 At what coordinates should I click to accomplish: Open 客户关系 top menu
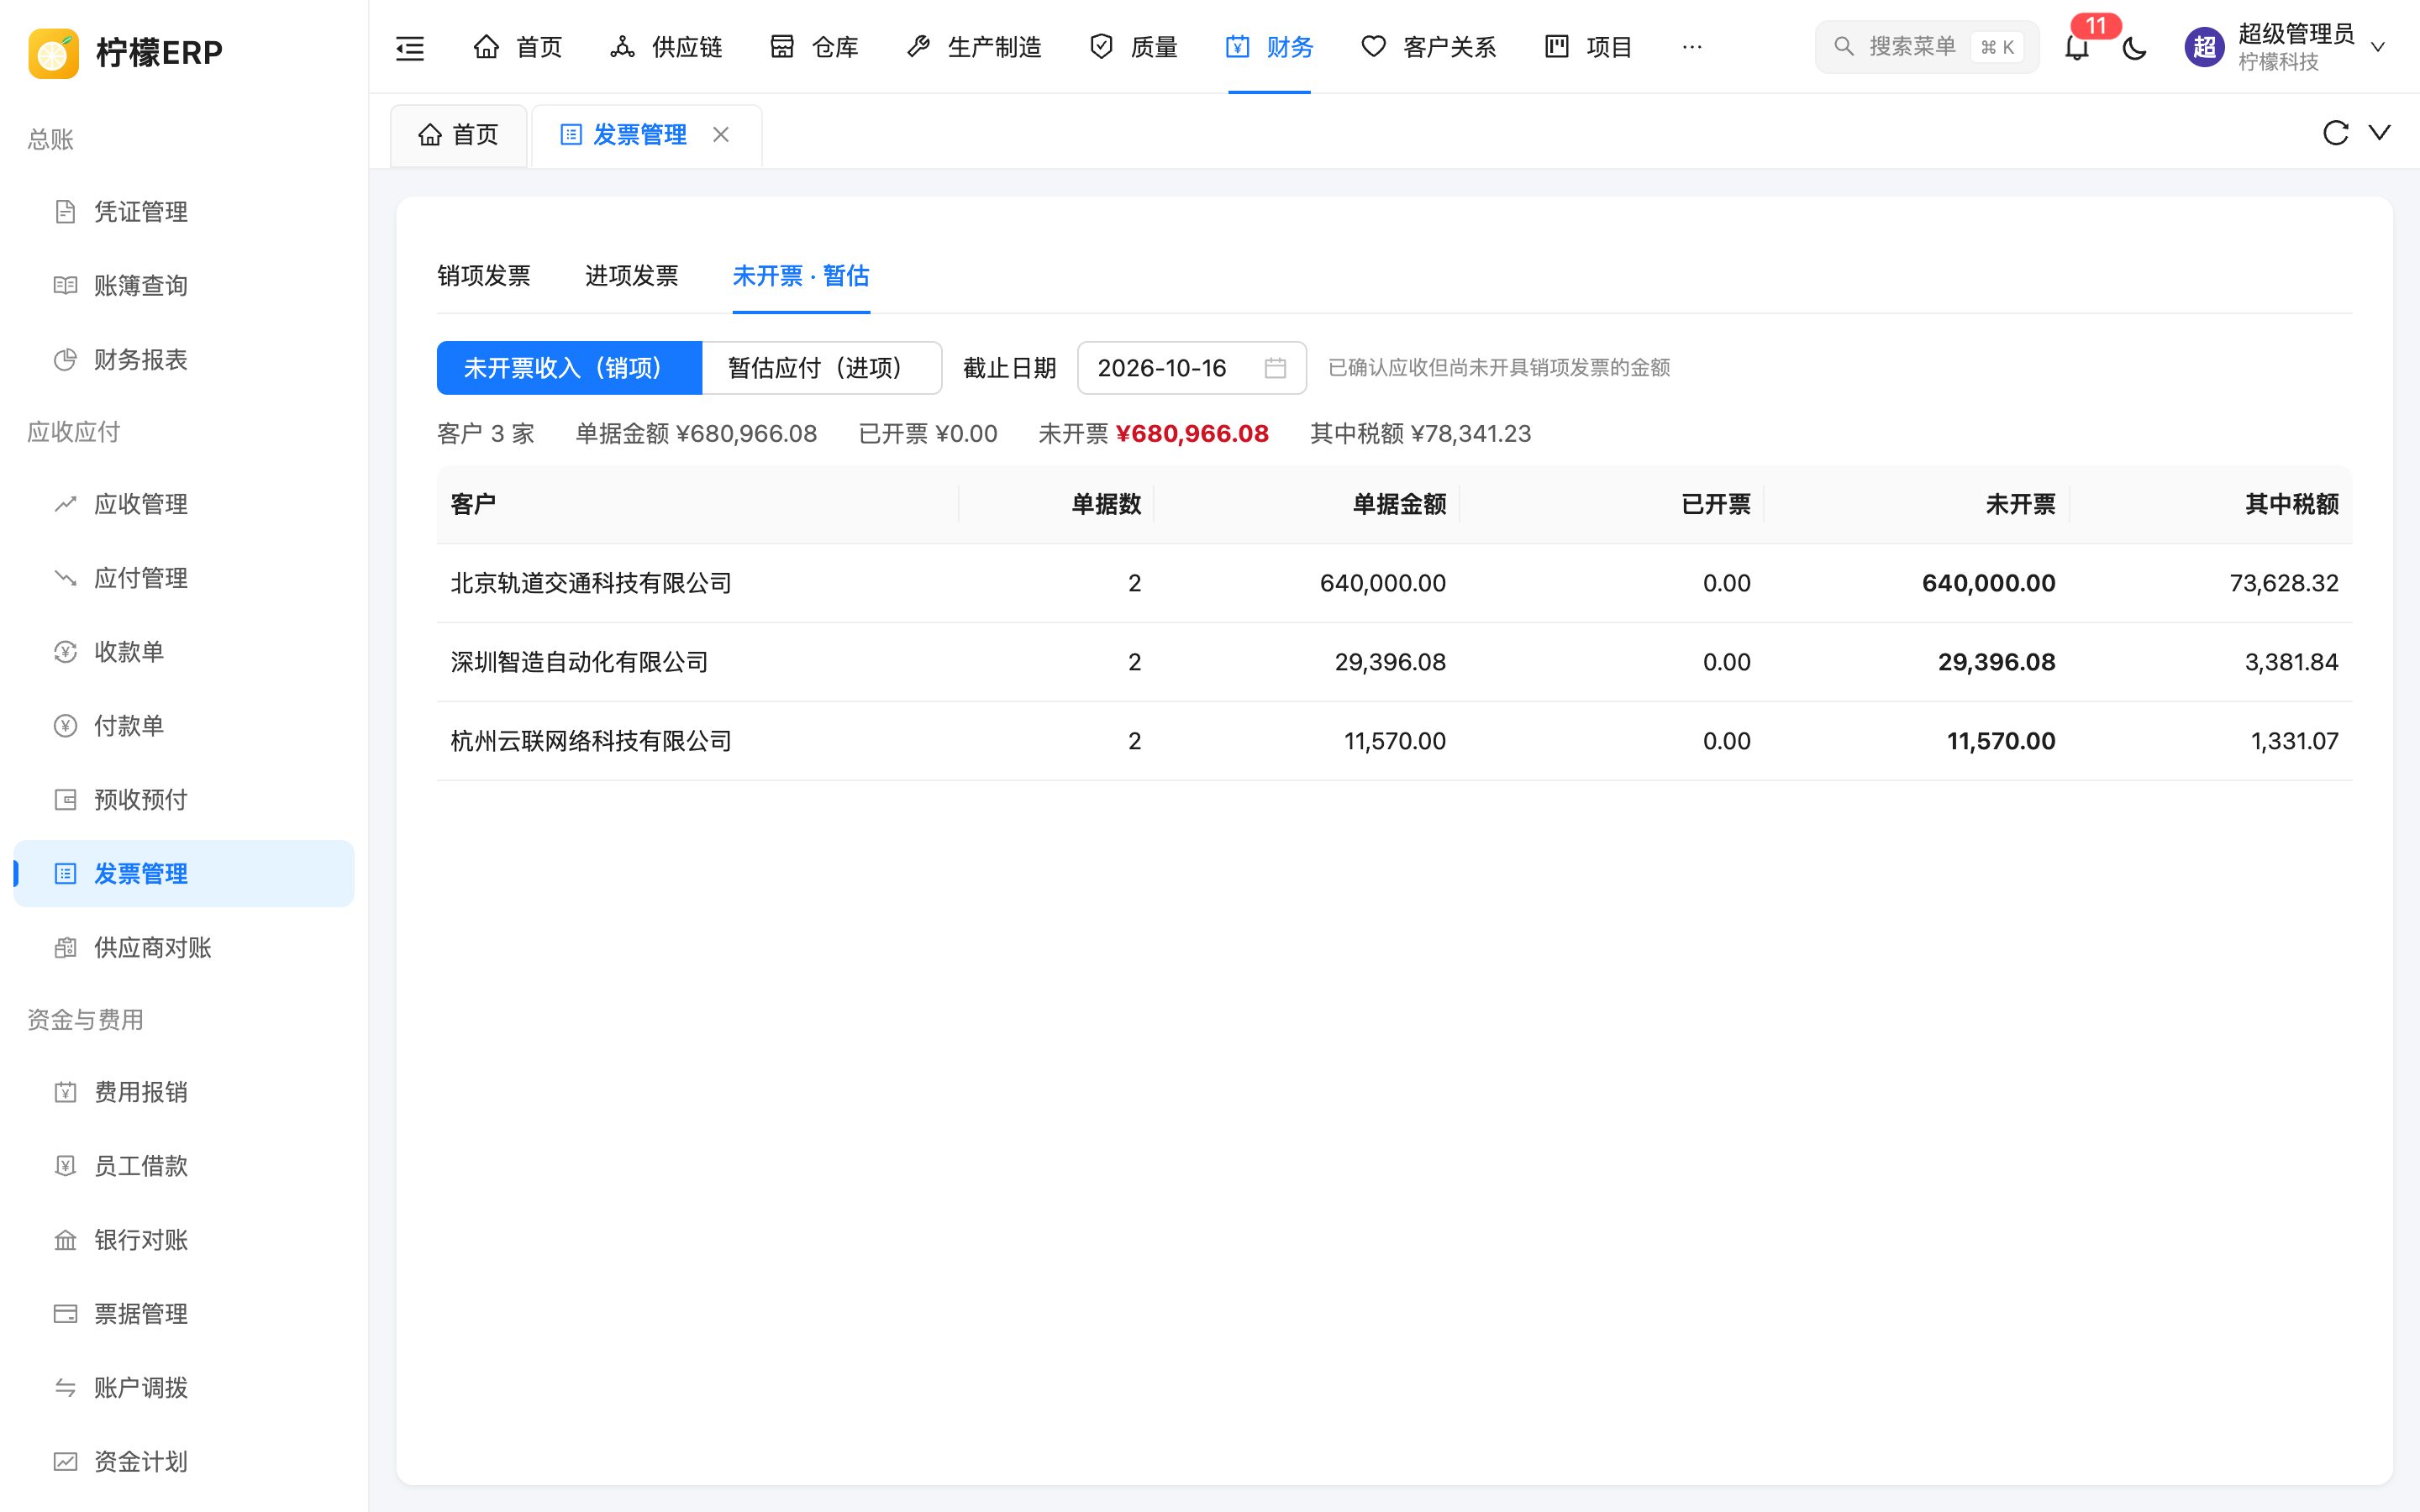point(1428,47)
